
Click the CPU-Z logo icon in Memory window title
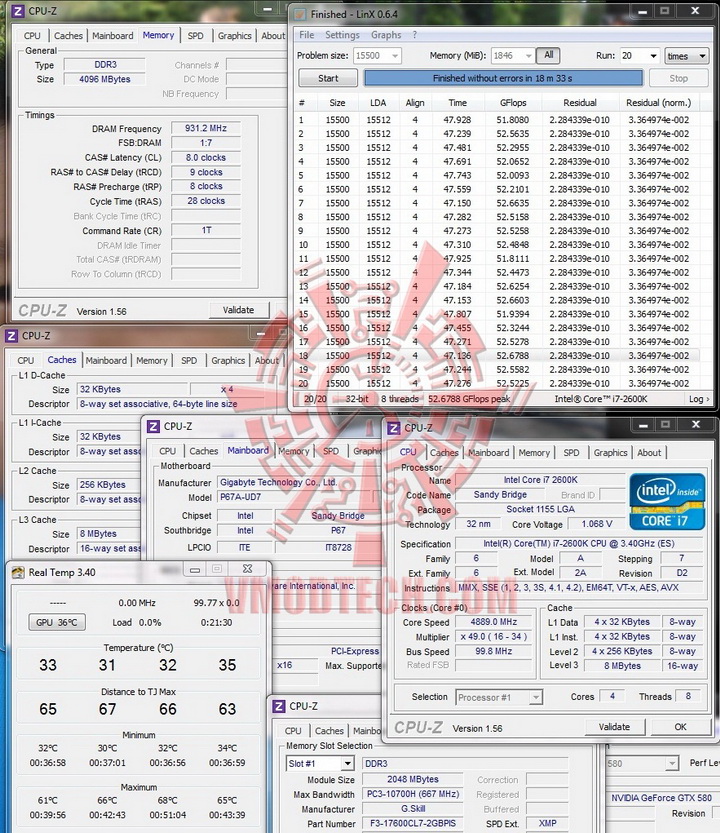coord(18,11)
